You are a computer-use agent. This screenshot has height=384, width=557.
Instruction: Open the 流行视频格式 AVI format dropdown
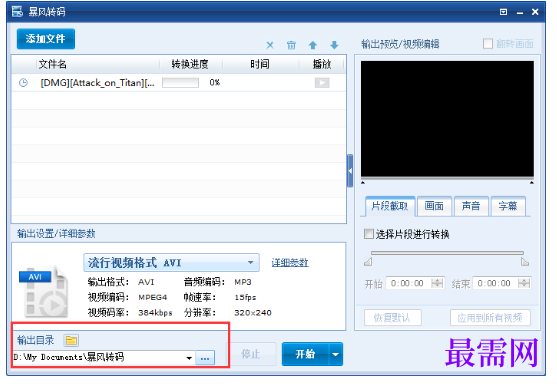171,263
